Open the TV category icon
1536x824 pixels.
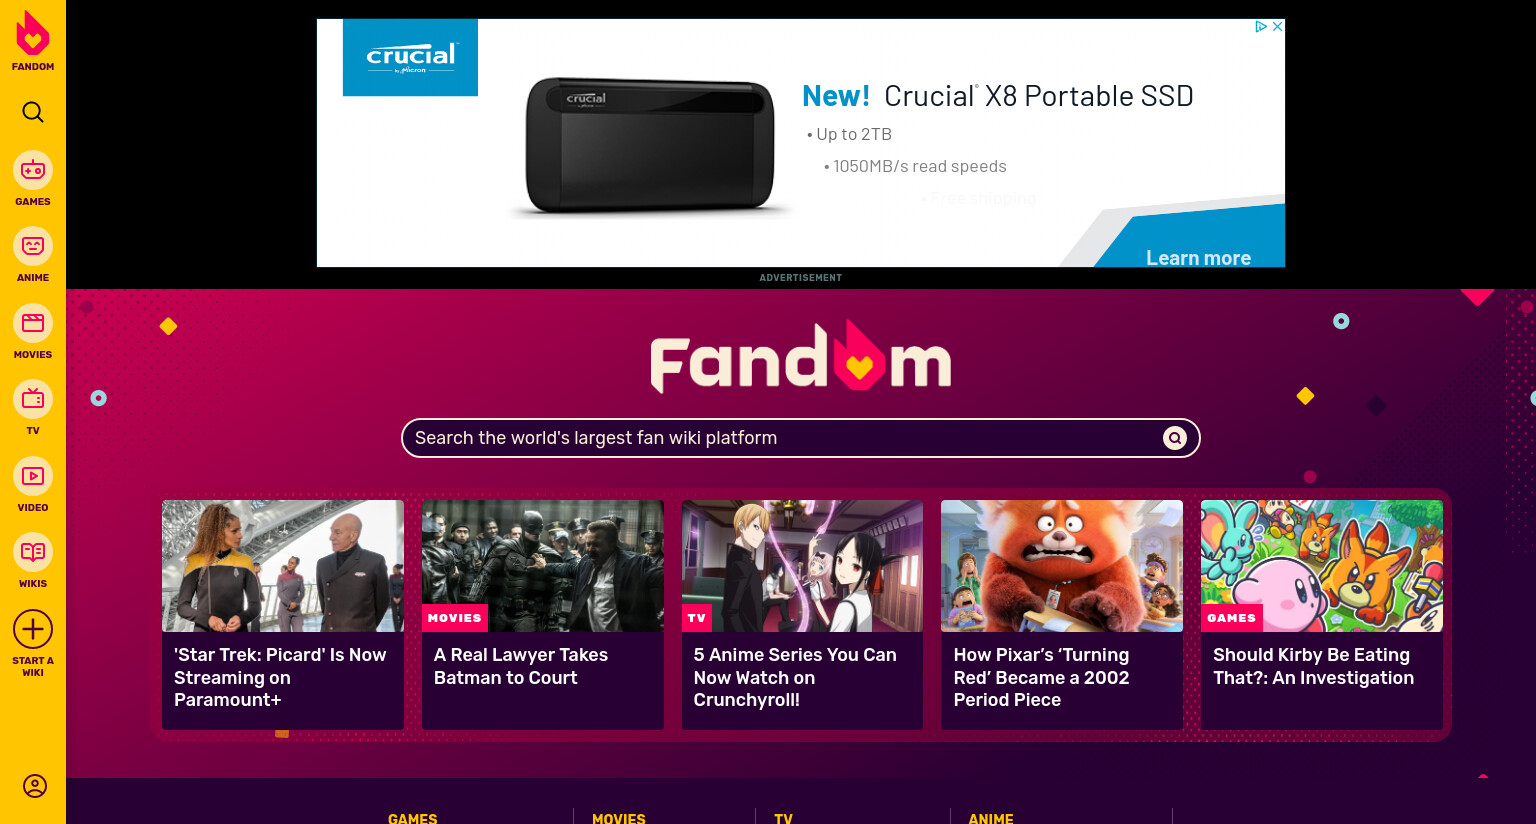click(x=33, y=399)
